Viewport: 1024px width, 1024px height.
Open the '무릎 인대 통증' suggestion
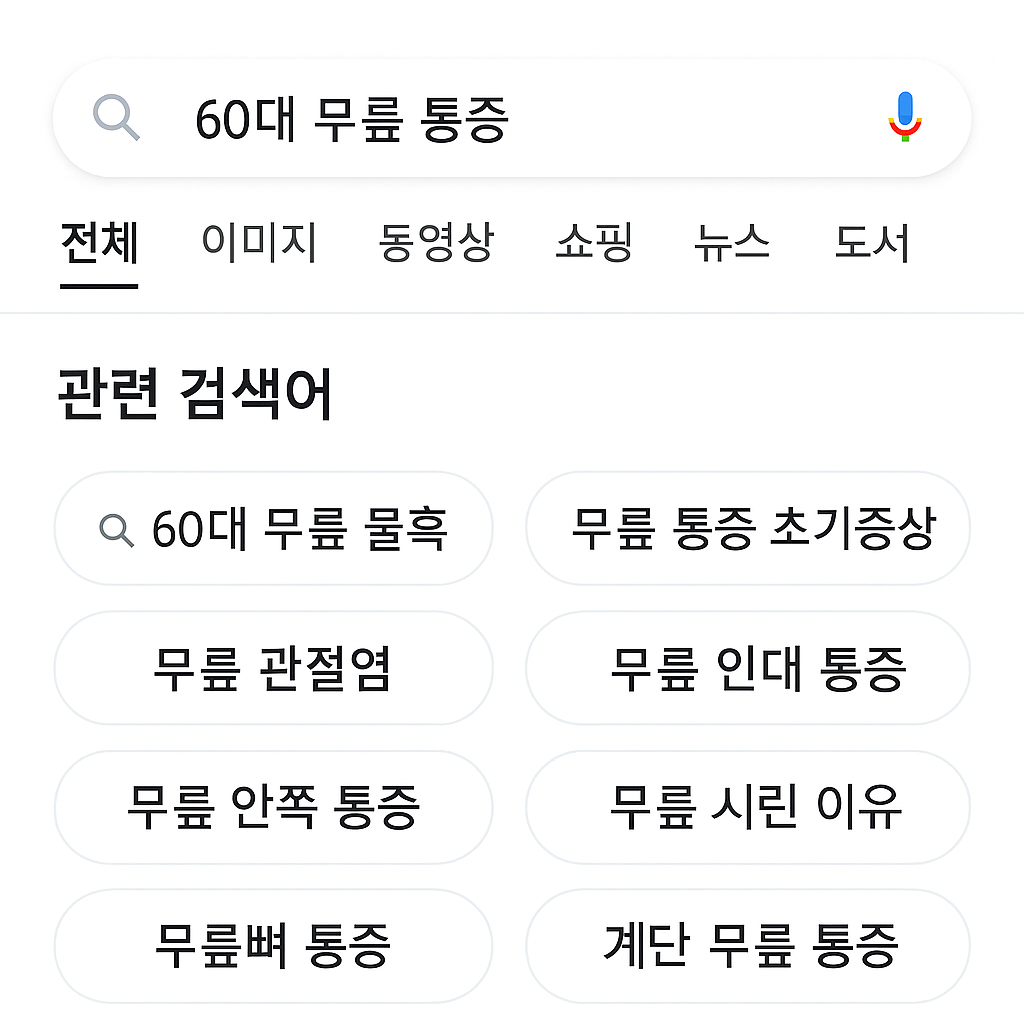[x=747, y=668]
